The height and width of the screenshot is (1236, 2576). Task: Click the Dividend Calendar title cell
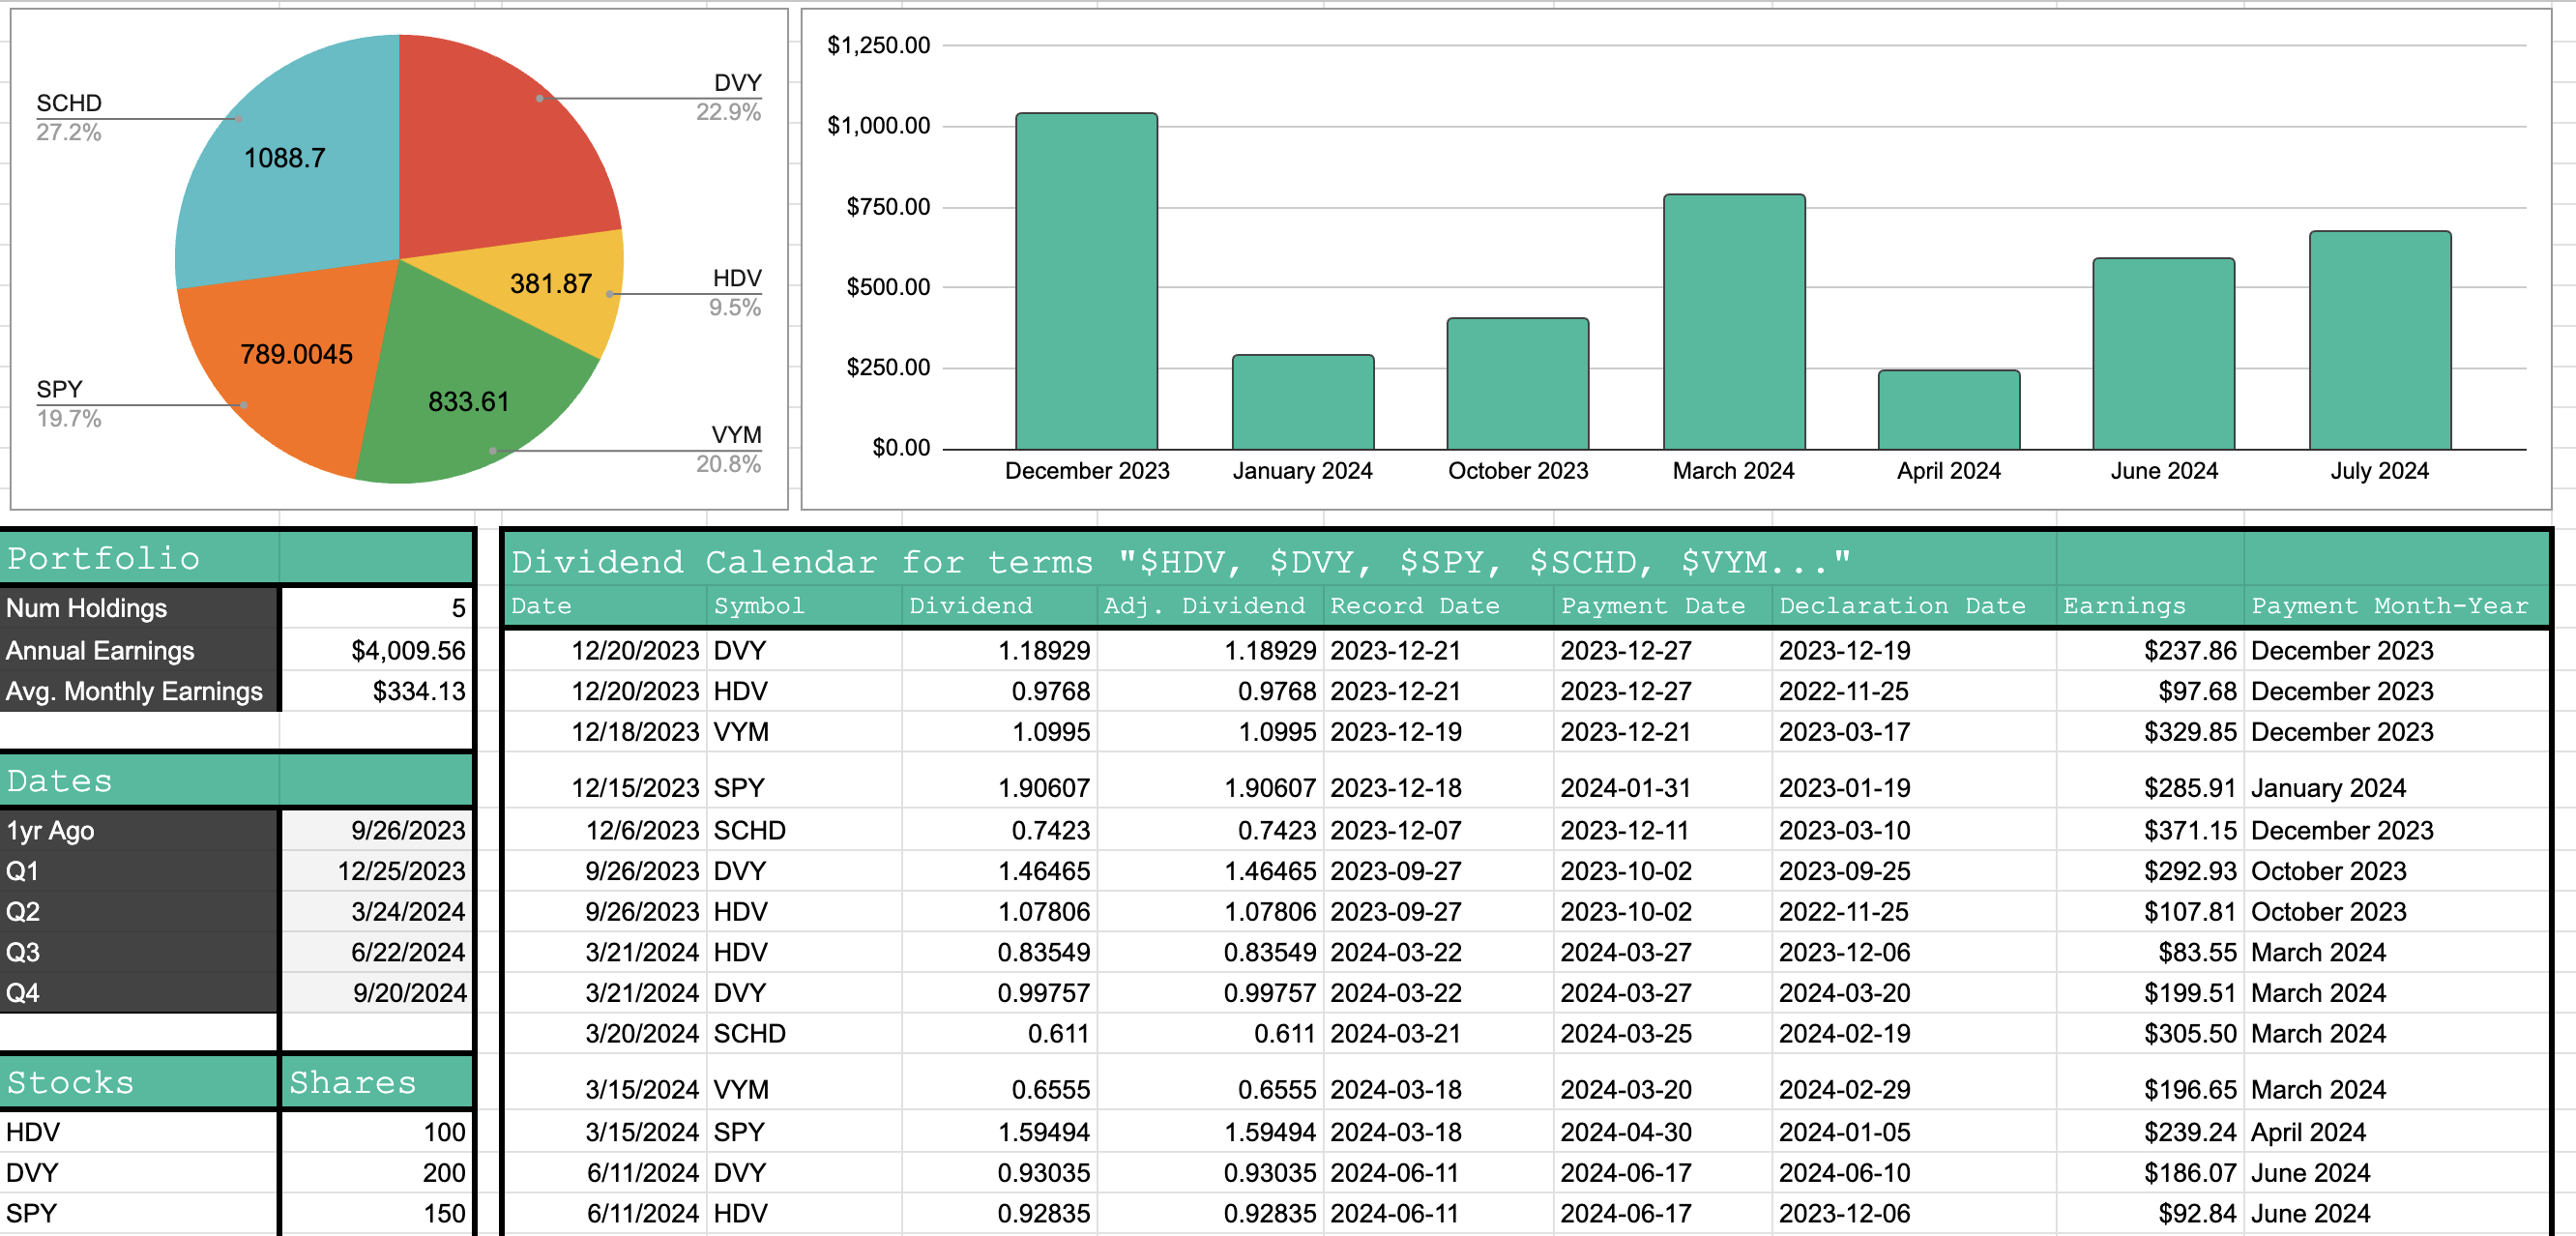point(1180,562)
